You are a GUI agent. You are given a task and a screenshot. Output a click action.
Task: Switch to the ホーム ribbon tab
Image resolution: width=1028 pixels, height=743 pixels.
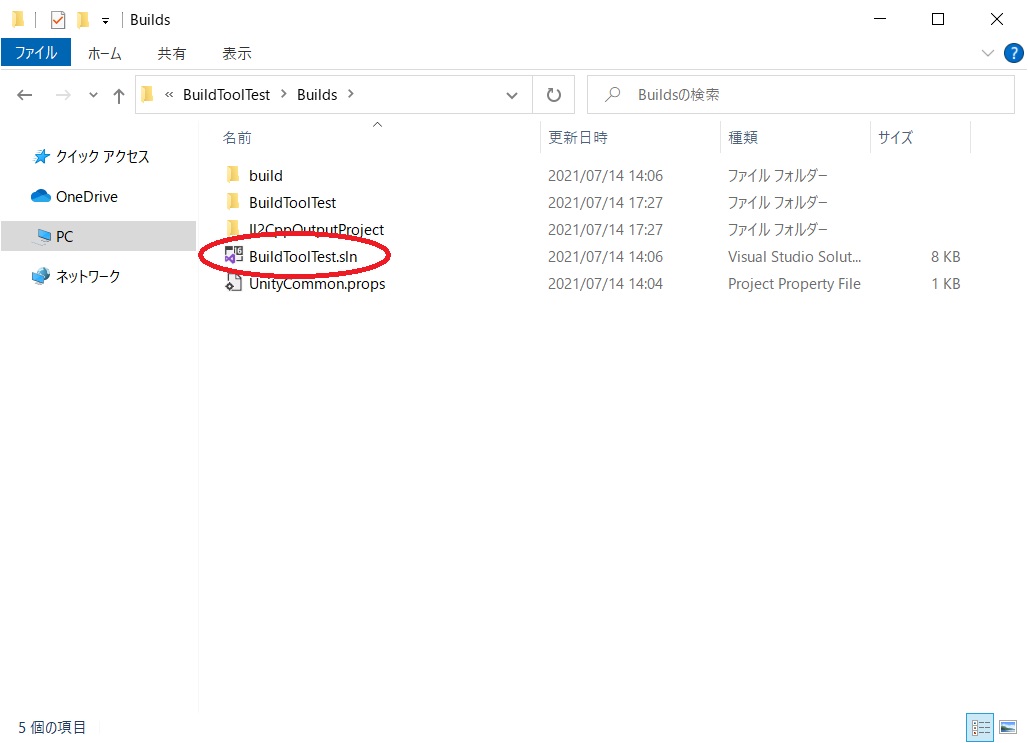coord(105,53)
